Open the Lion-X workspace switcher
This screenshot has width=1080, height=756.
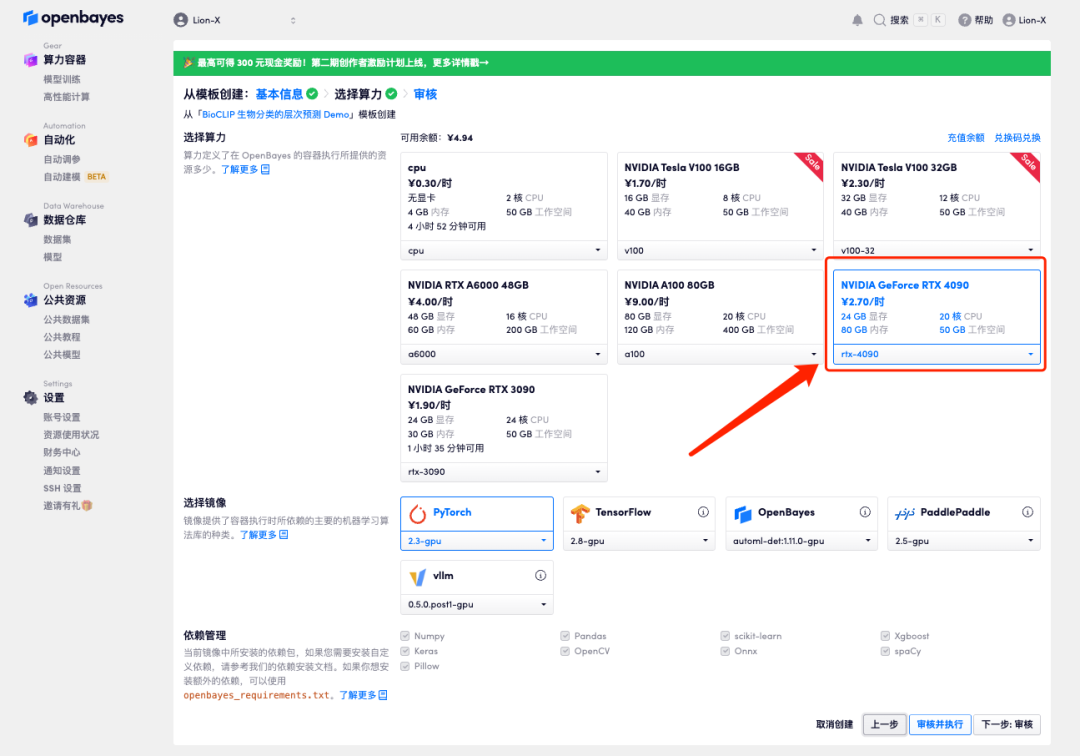[236, 20]
